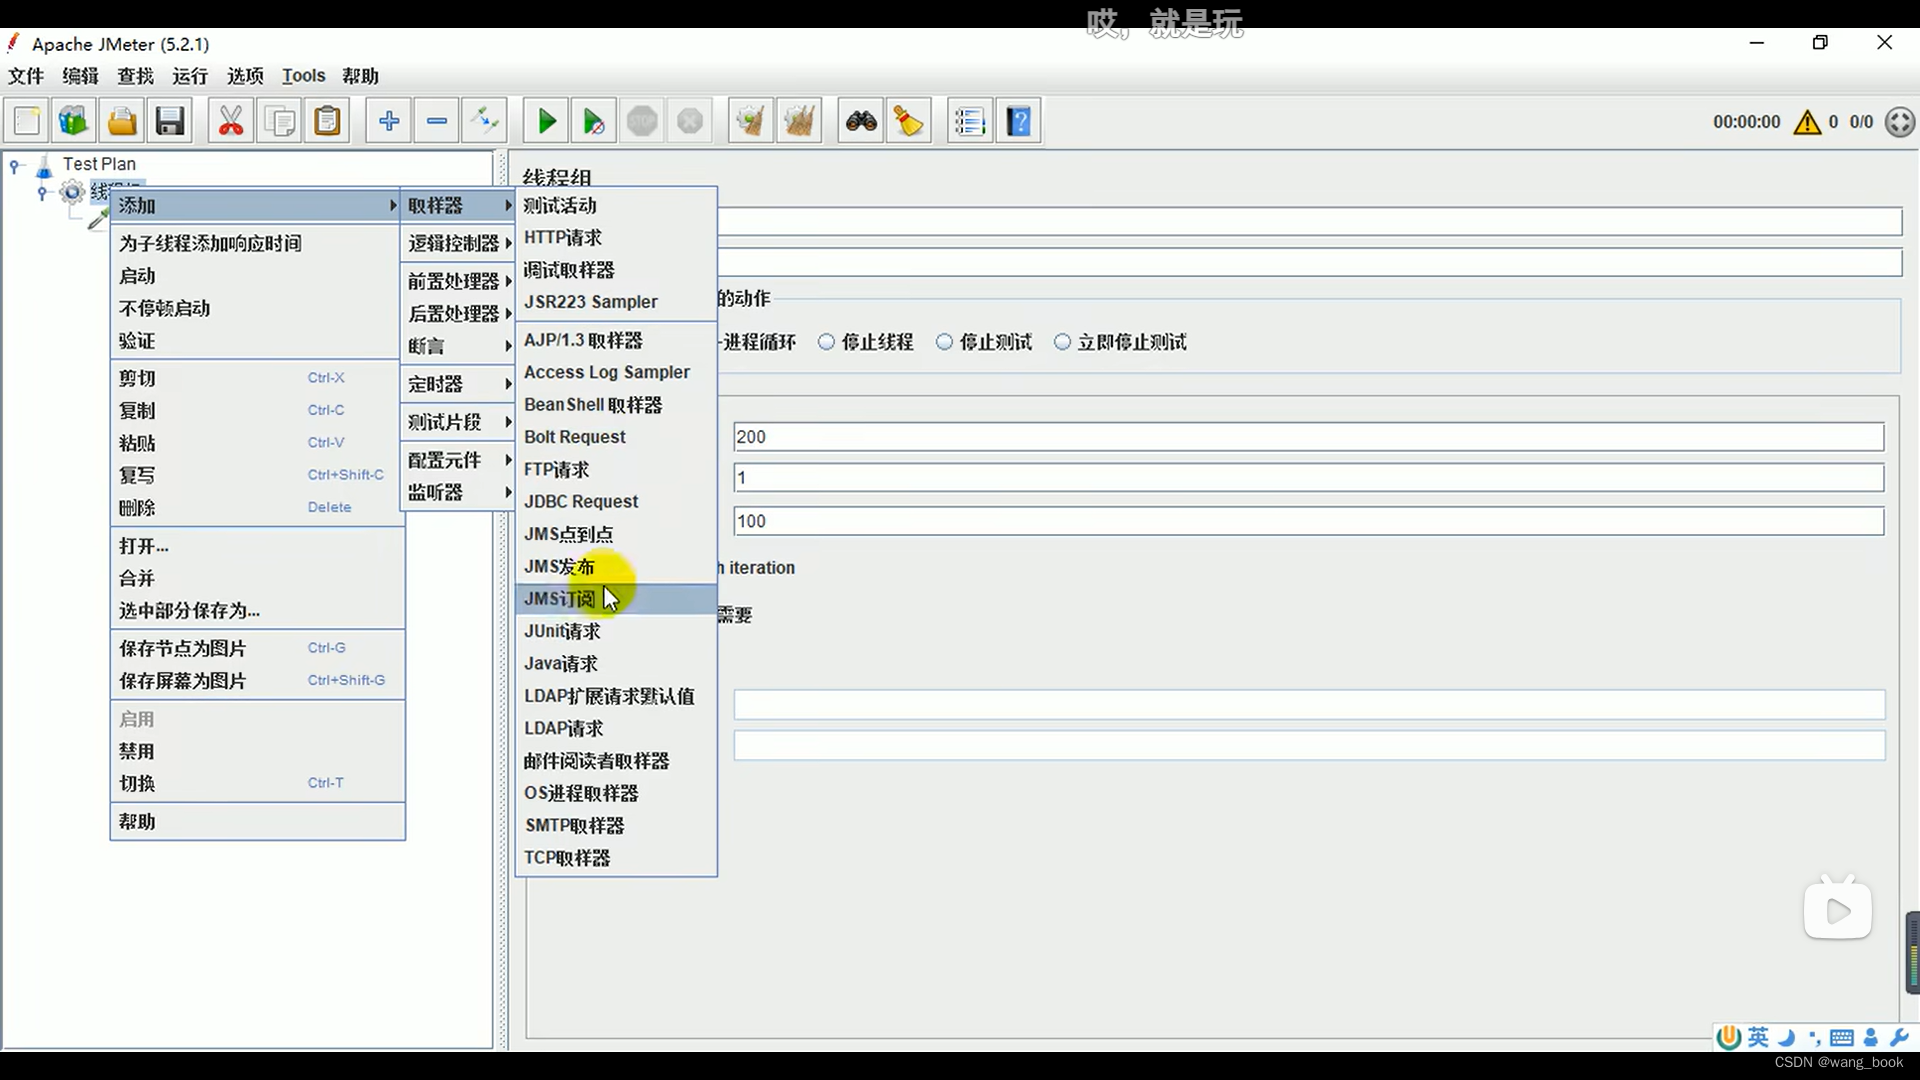Click the 英 input method indicator

pos(1758,1037)
